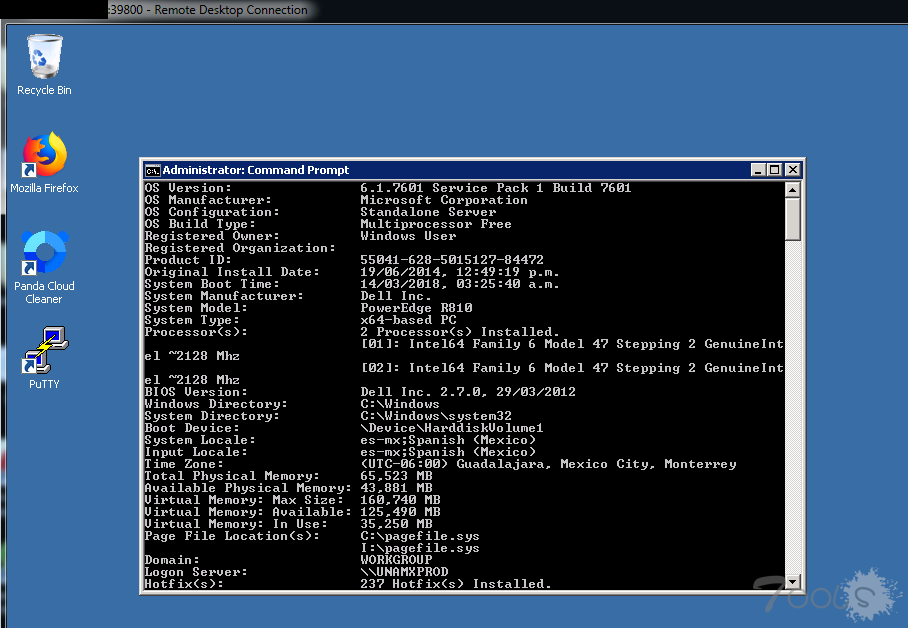Click the '2 Processor(s) Installed.' text

460,332
